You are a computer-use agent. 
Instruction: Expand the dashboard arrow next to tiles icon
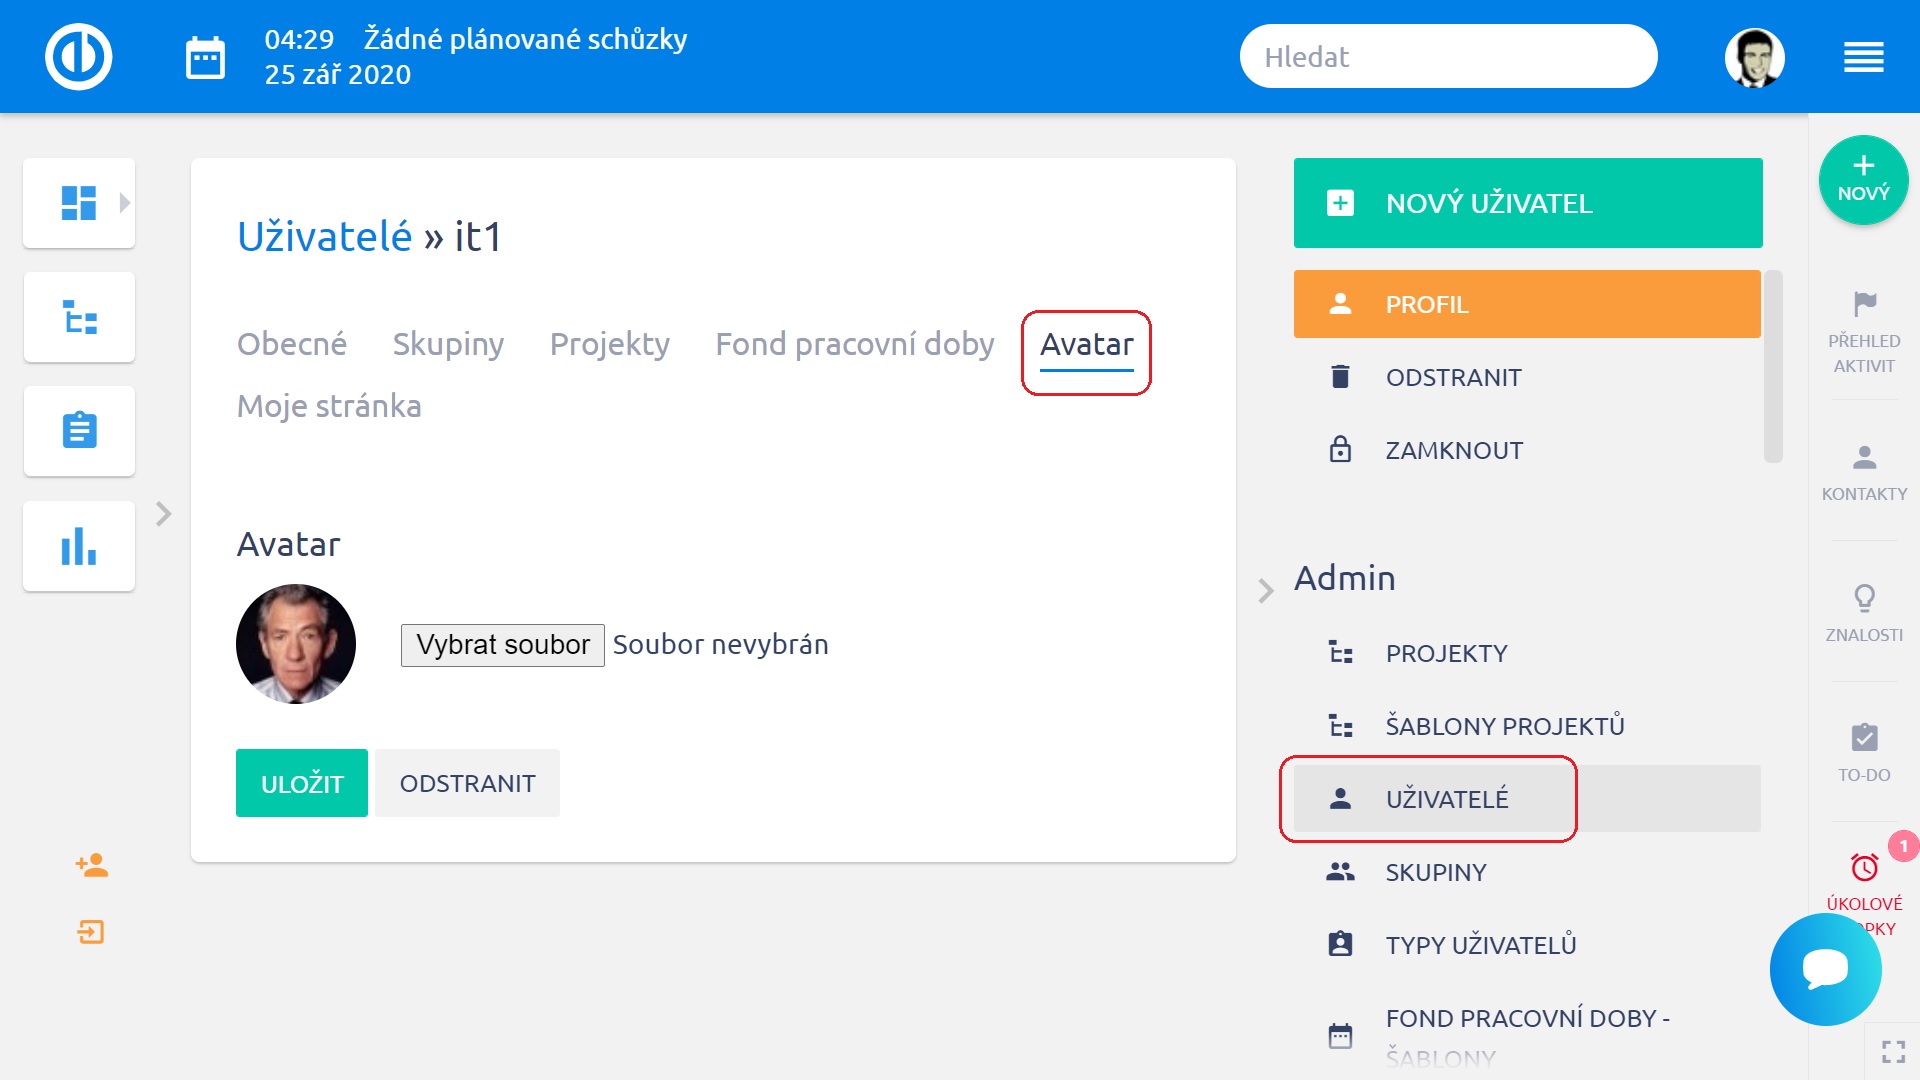coord(125,203)
